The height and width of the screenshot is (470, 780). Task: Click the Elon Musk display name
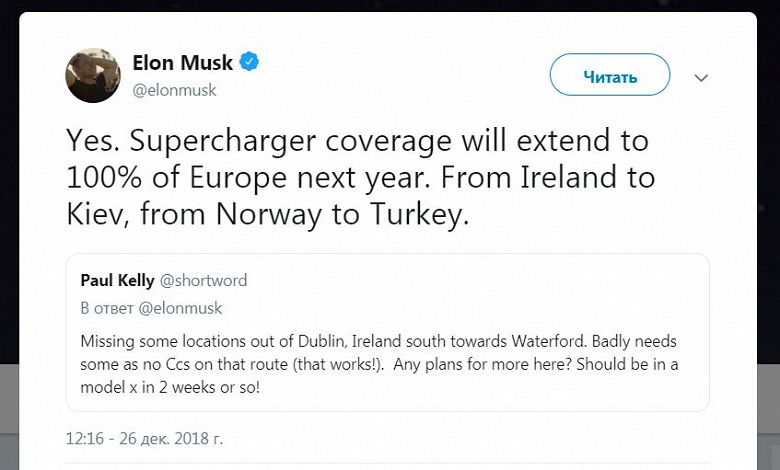click(x=183, y=63)
